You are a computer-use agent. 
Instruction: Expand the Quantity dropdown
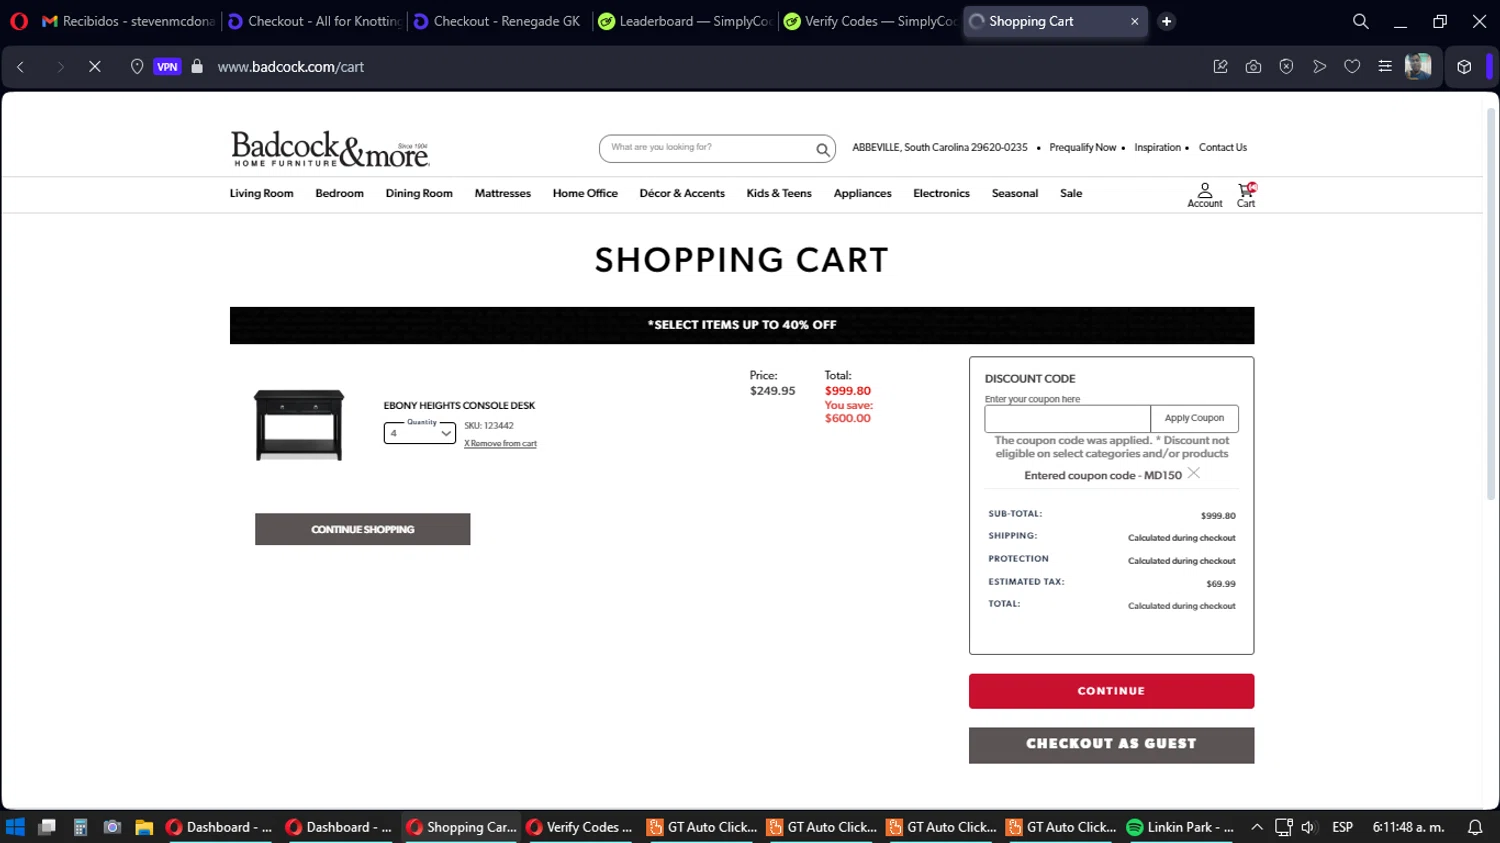point(420,433)
